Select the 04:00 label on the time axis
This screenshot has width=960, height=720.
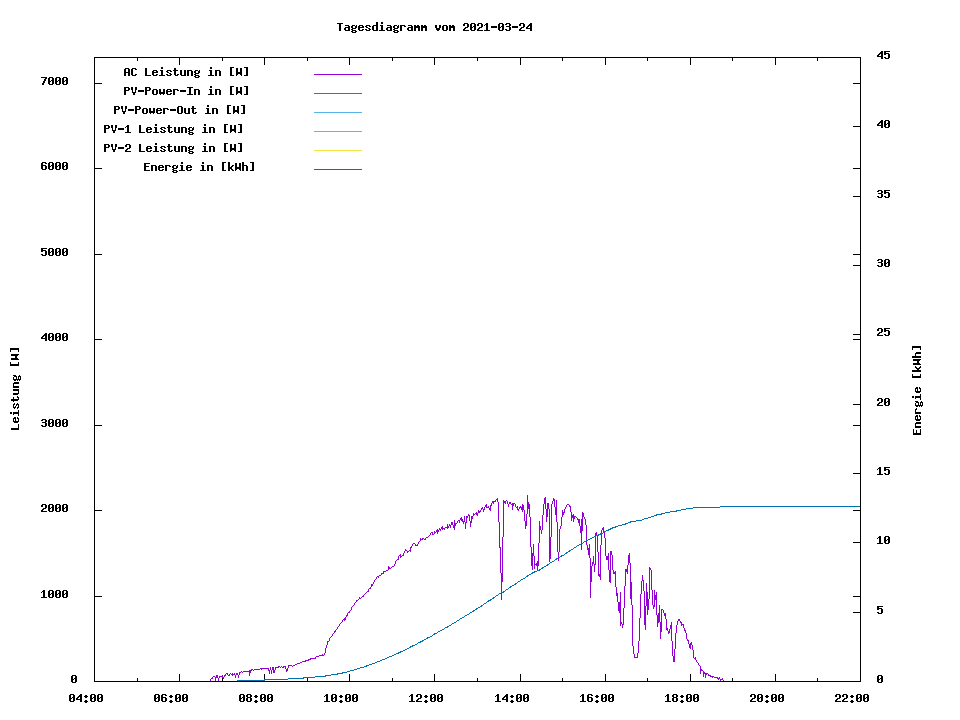pyautogui.click(x=86, y=698)
